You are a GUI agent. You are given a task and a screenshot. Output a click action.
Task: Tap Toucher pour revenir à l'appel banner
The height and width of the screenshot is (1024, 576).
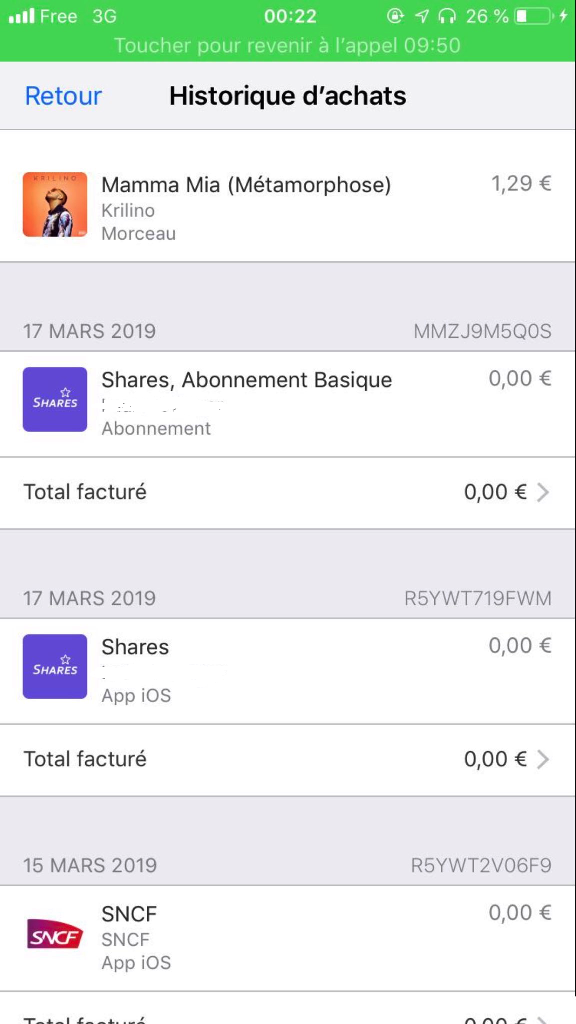tap(288, 46)
